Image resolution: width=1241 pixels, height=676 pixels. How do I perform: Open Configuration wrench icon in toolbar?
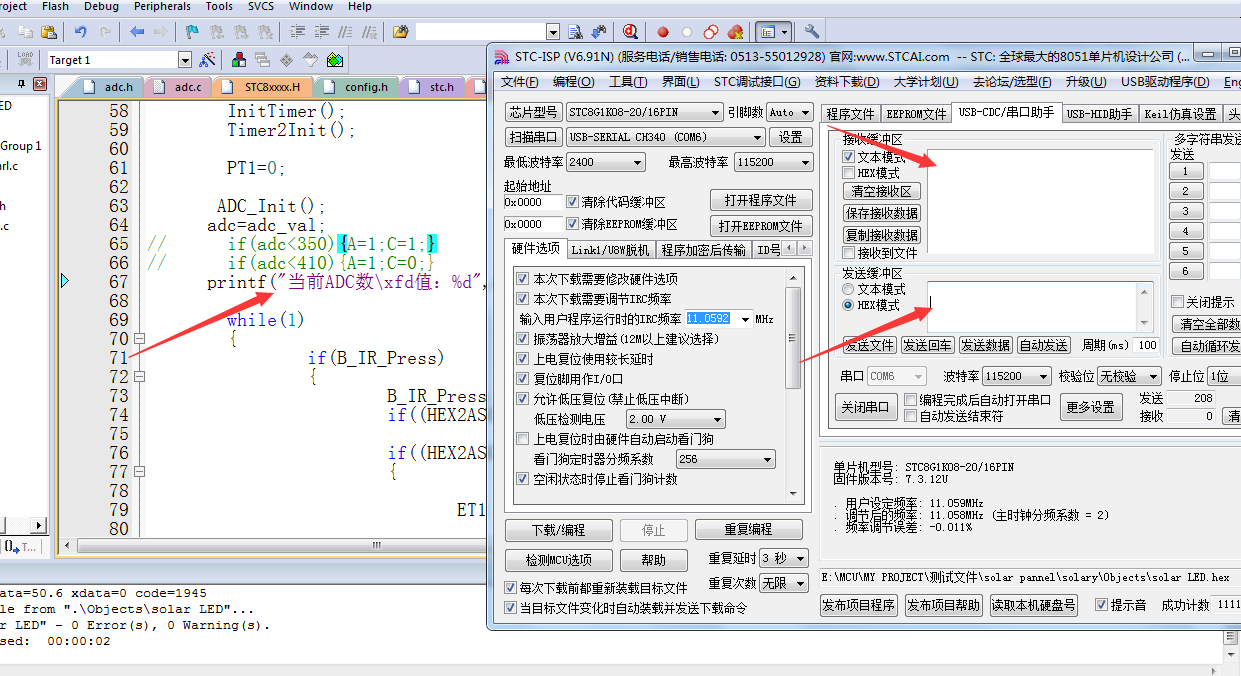pyautogui.click(x=812, y=32)
